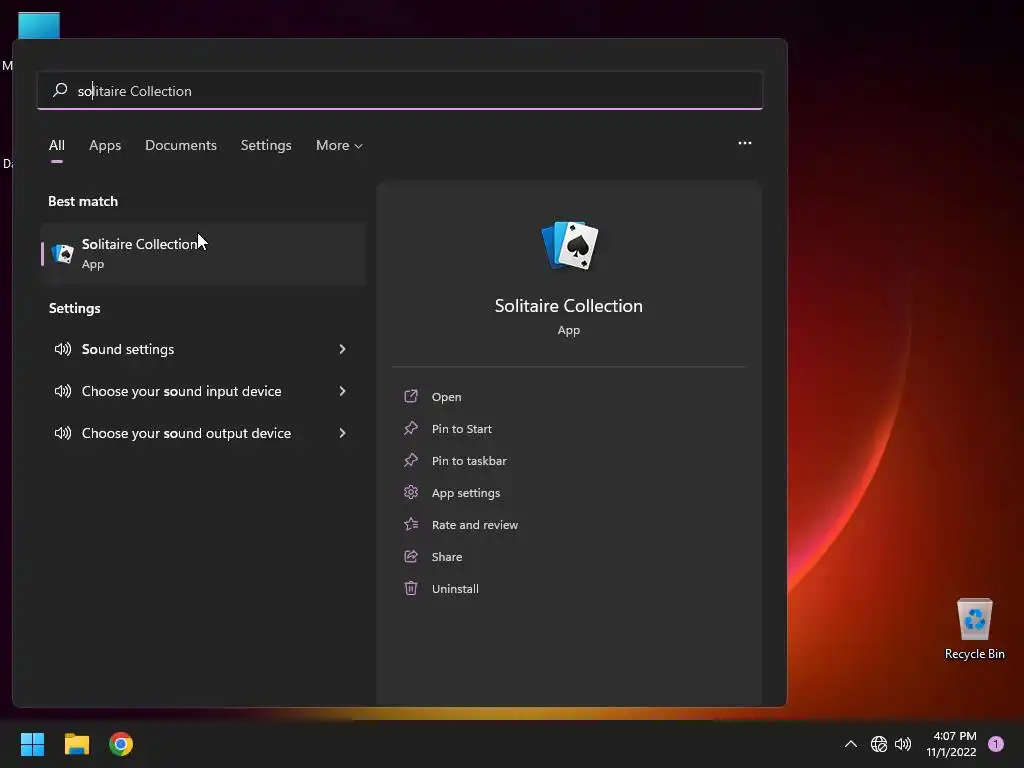Open Choose your sound input device
Viewport: 1024px width, 768px height.
coord(203,391)
